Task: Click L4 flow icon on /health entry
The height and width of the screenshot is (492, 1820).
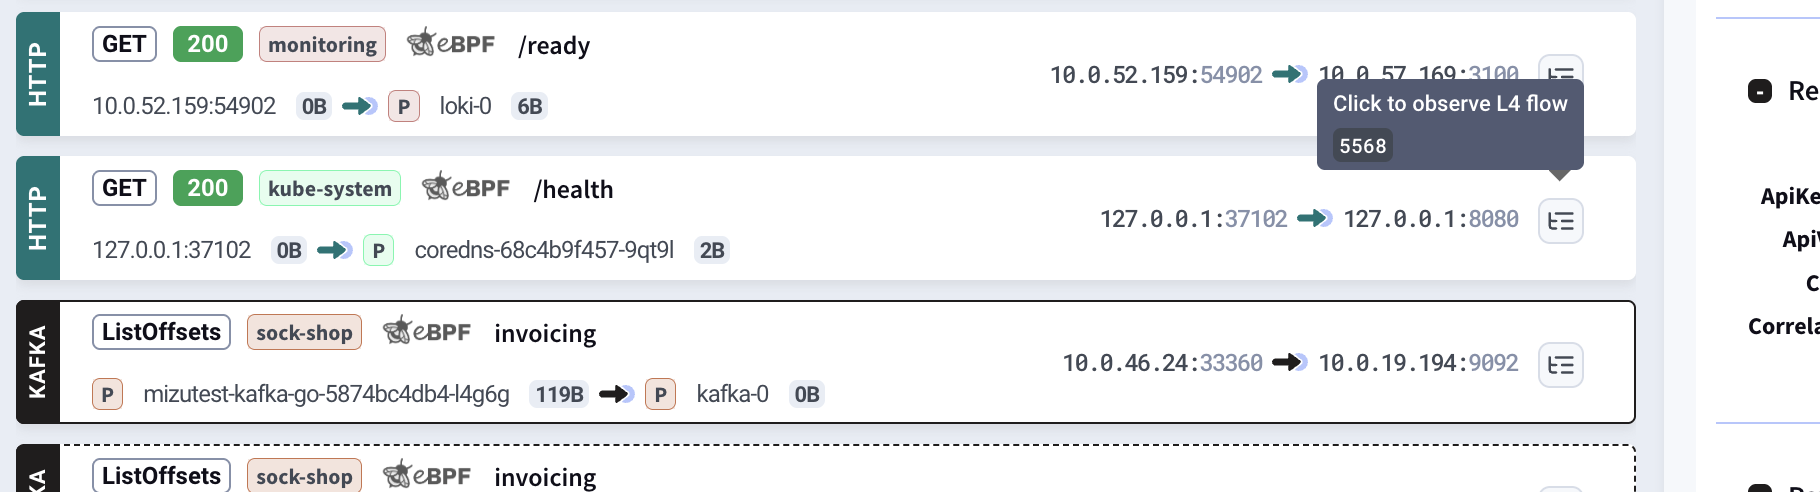Action: click(1560, 220)
